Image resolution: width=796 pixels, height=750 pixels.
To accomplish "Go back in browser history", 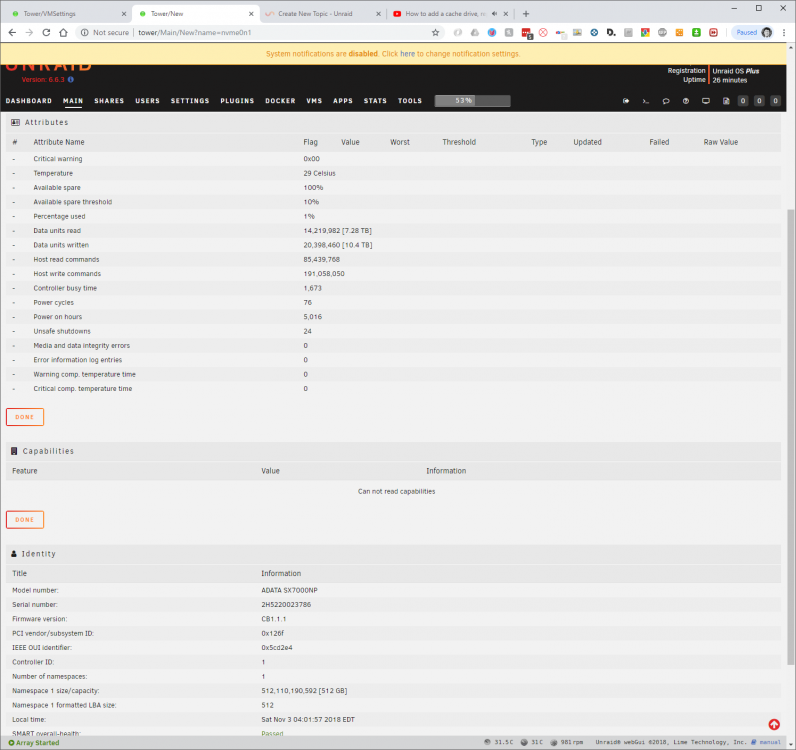I will pos(12,32).
